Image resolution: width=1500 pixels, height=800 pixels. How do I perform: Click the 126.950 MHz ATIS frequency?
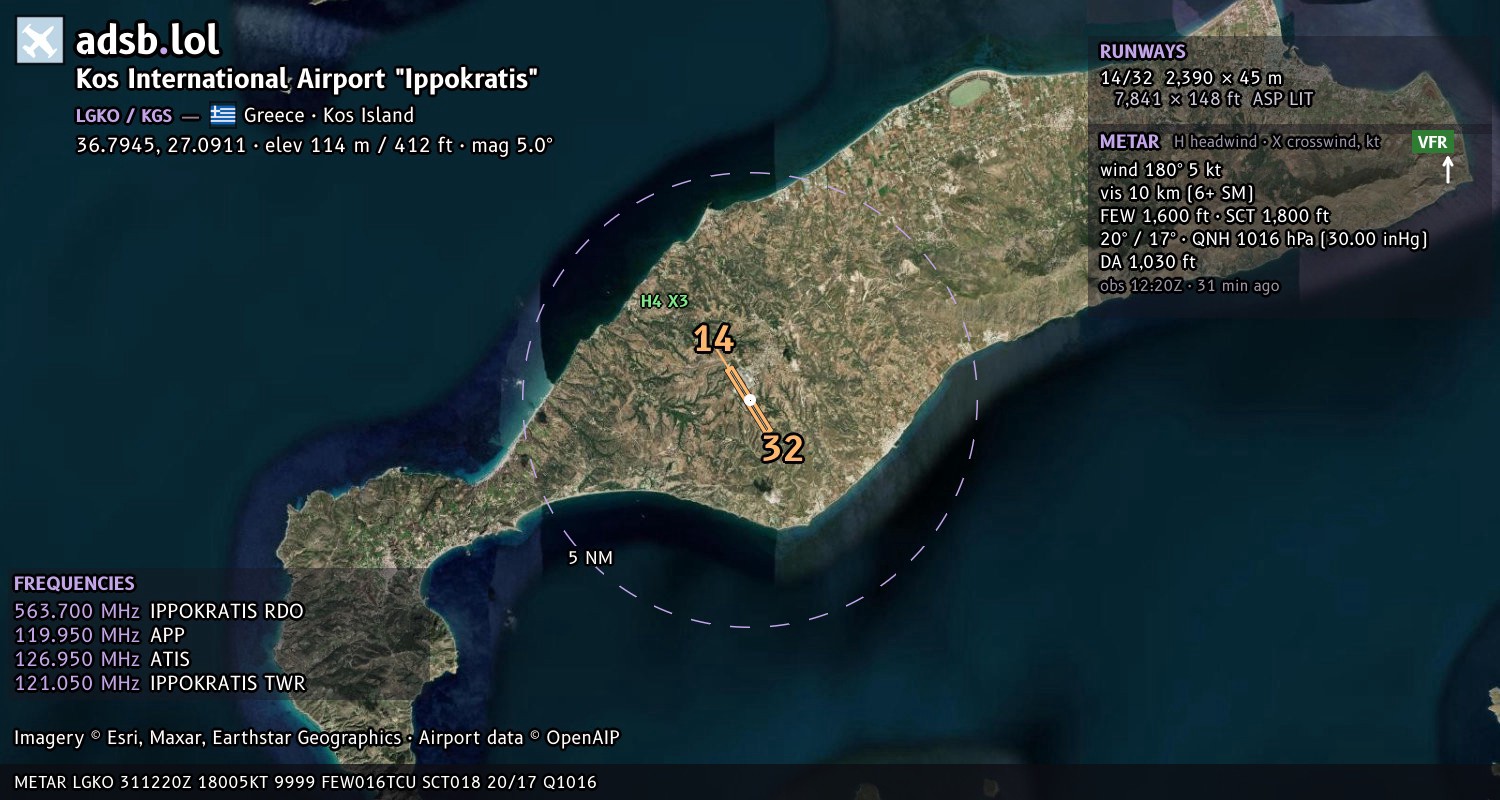point(102,659)
